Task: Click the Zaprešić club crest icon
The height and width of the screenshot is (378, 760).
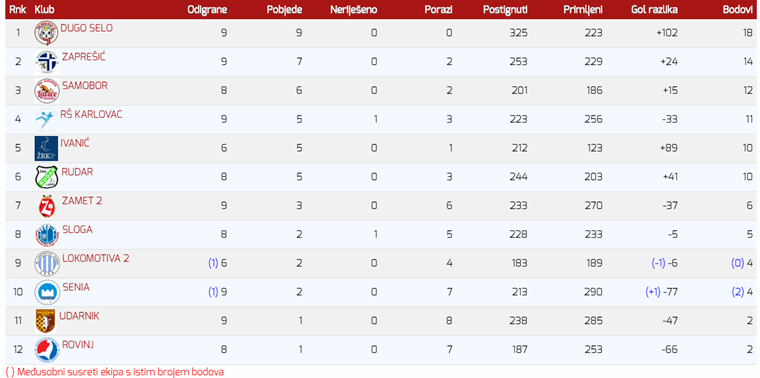Action: (x=47, y=62)
